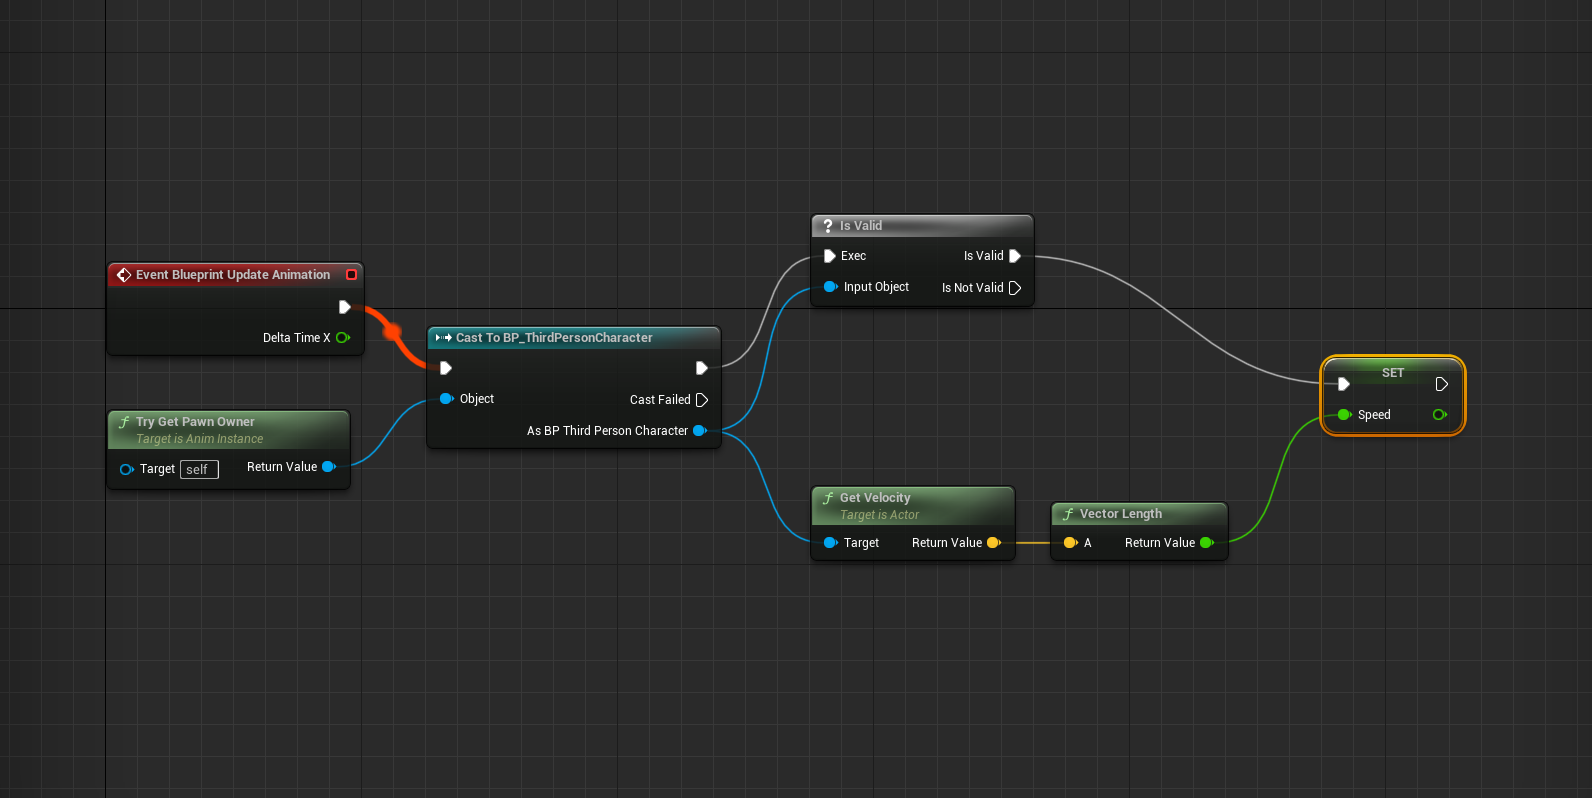1592x798 pixels.
Task: Click the Input Object pin on Is Valid
Action: coord(831,287)
